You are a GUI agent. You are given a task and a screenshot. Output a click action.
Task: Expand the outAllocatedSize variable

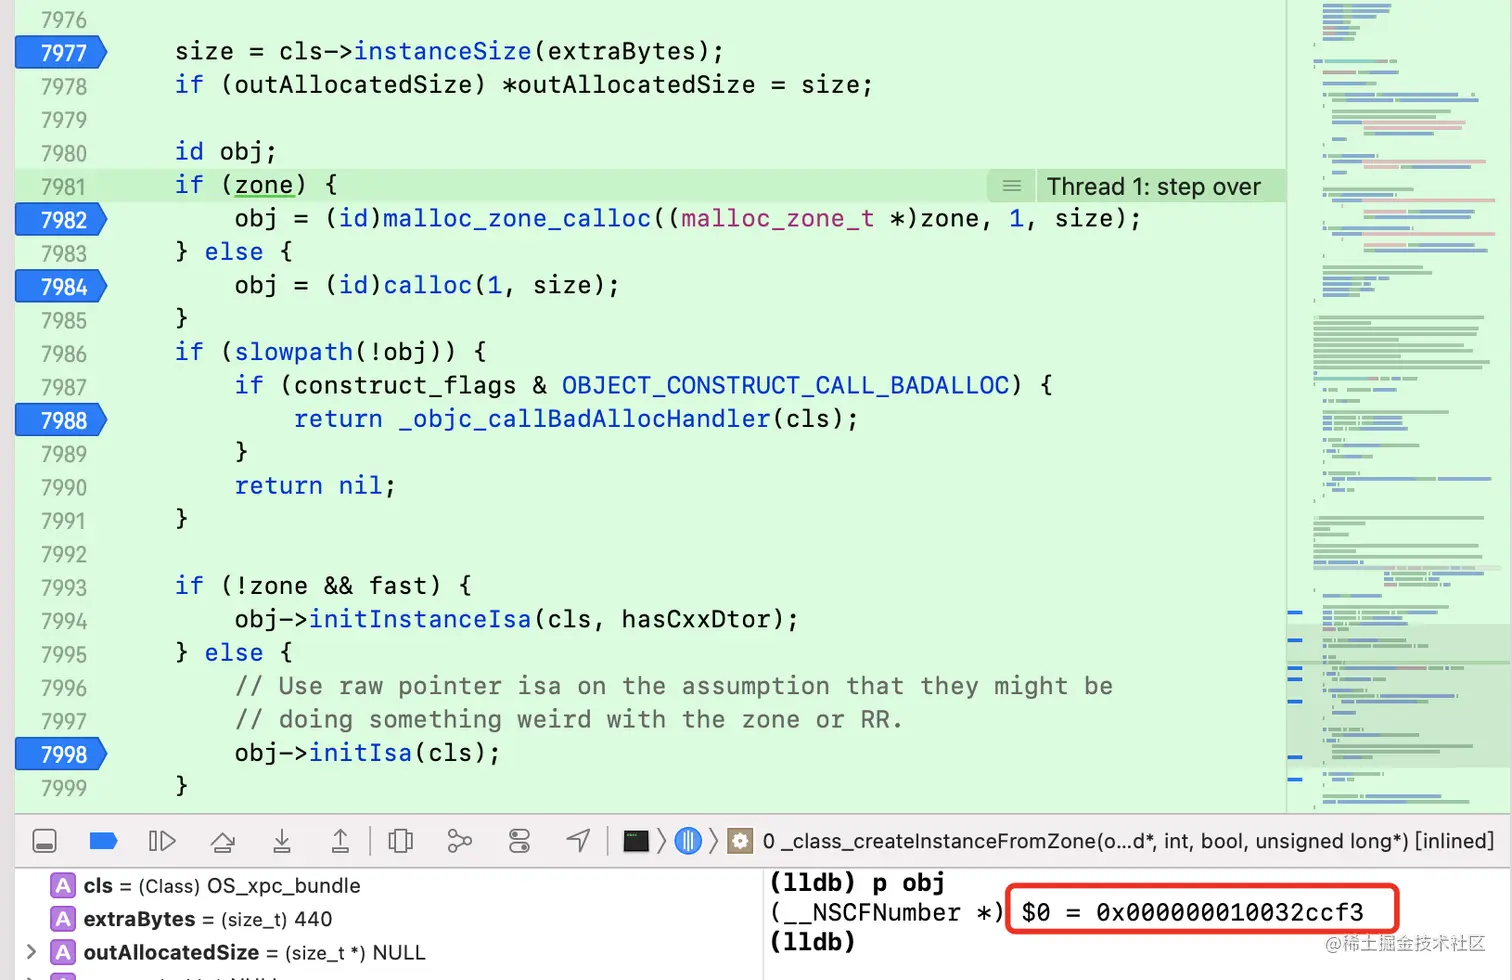point(31,952)
